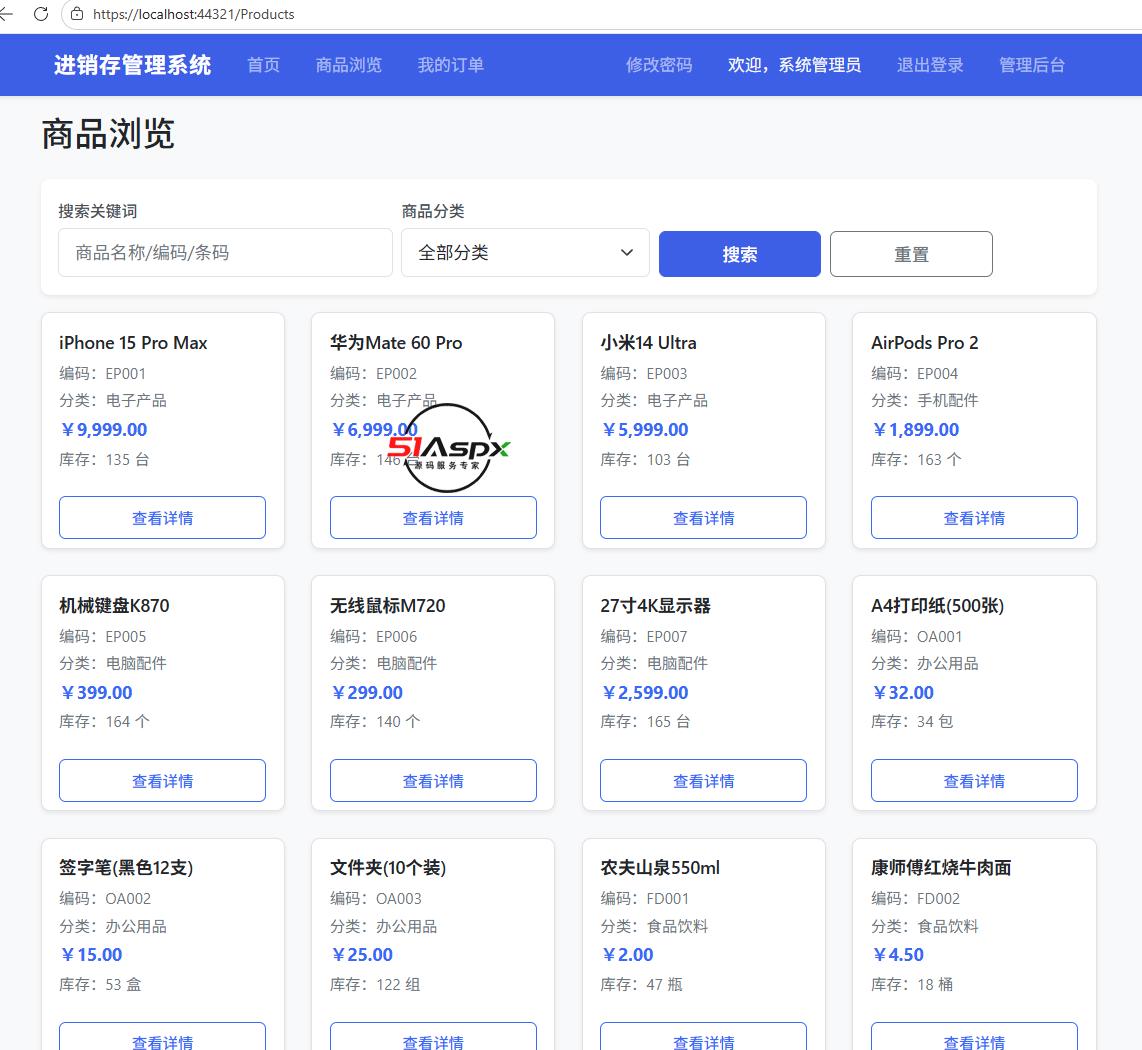Click price ¥2,599.00
The image size is (1142, 1050).
645,692
